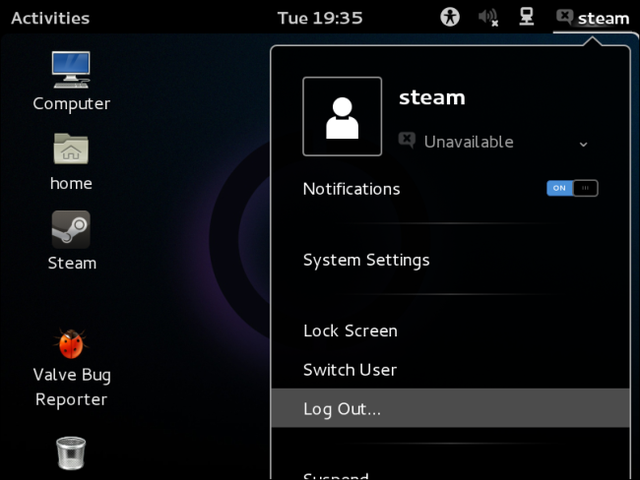Open the accessibility menu icon
This screenshot has width=640, height=480.
[450, 18]
